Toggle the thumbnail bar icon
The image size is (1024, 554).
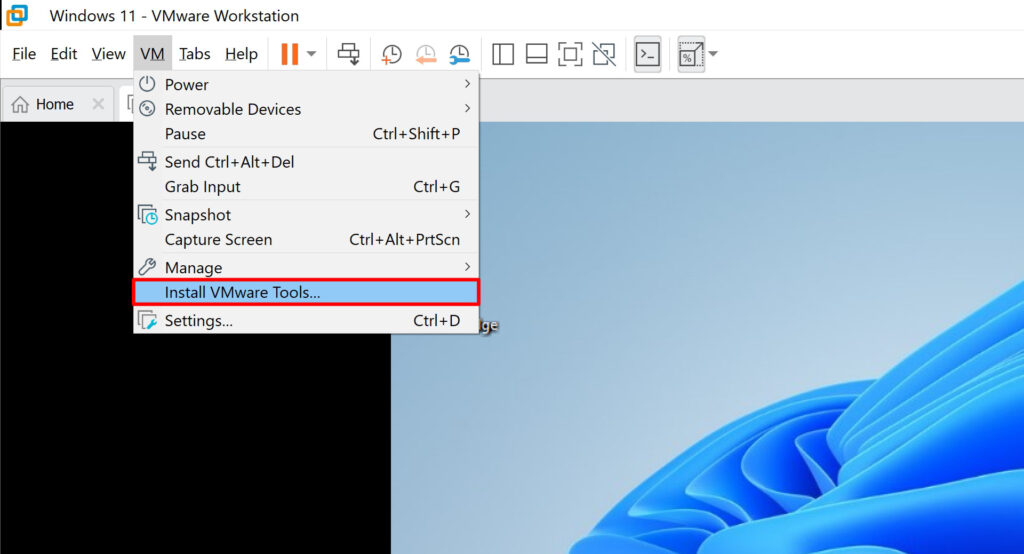click(537, 54)
